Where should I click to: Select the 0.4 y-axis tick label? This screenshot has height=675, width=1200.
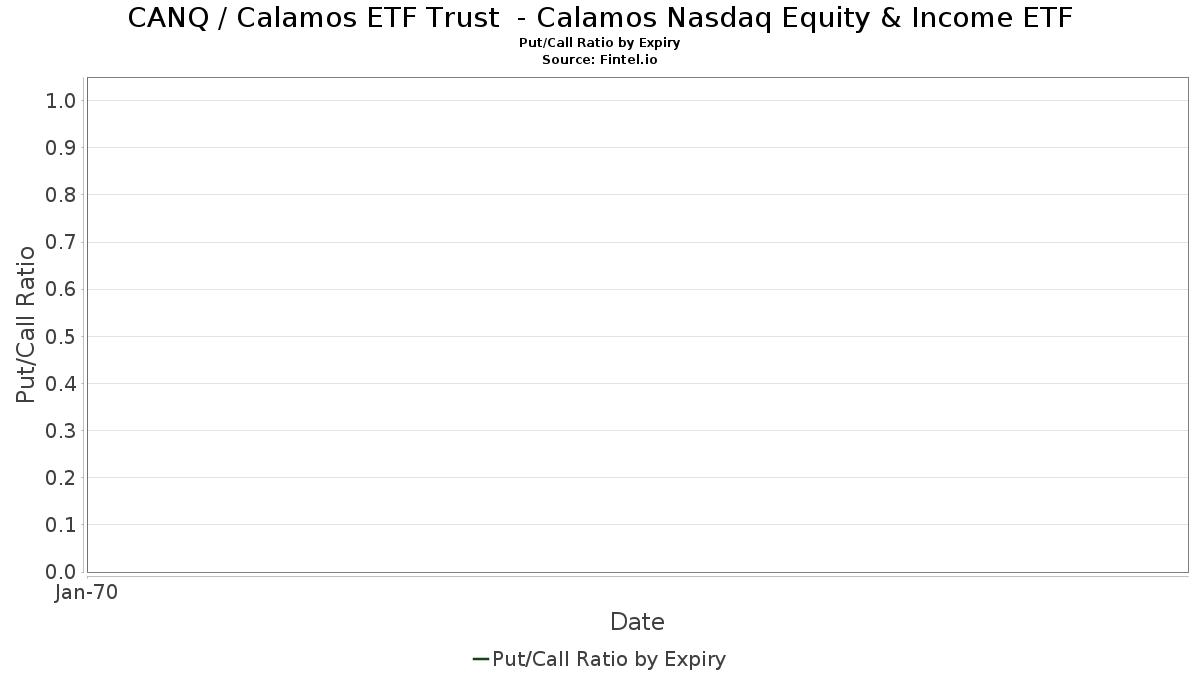[x=61, y=384]
